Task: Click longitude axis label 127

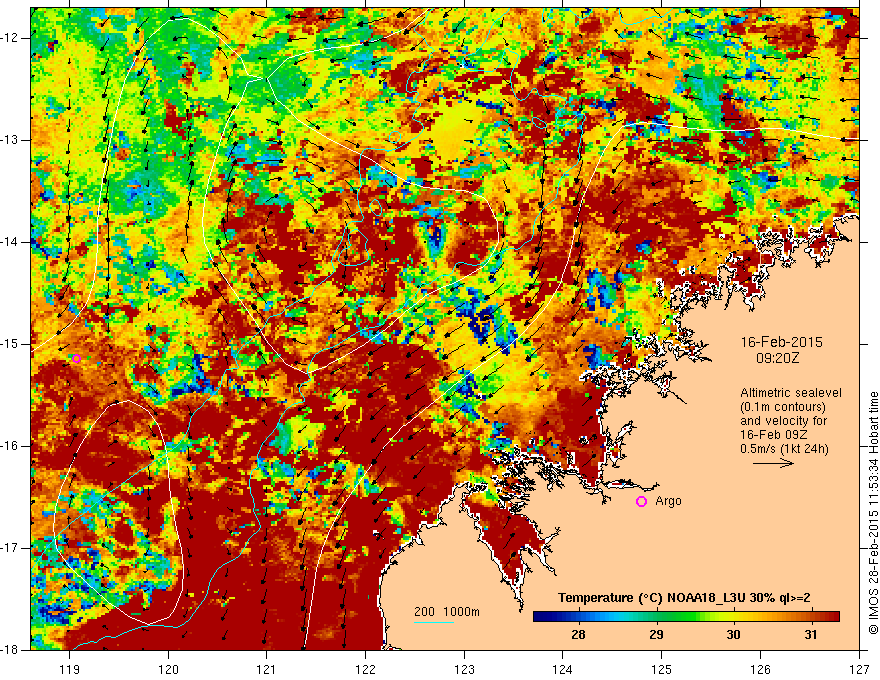Action: tap(859, 669)
